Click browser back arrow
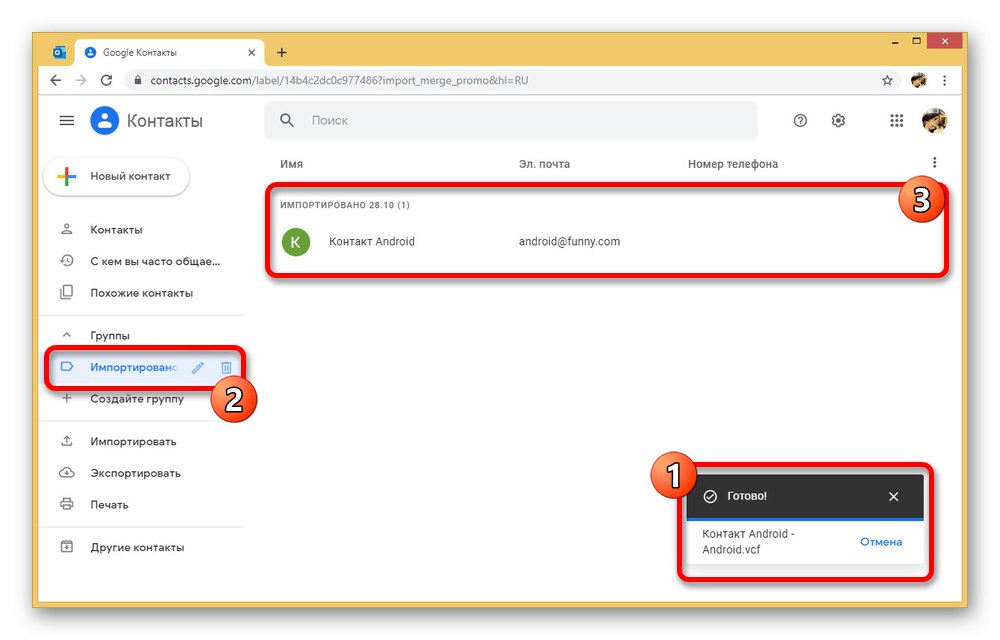This screenshot has height=640, width=1000. (x=55, y=80)
